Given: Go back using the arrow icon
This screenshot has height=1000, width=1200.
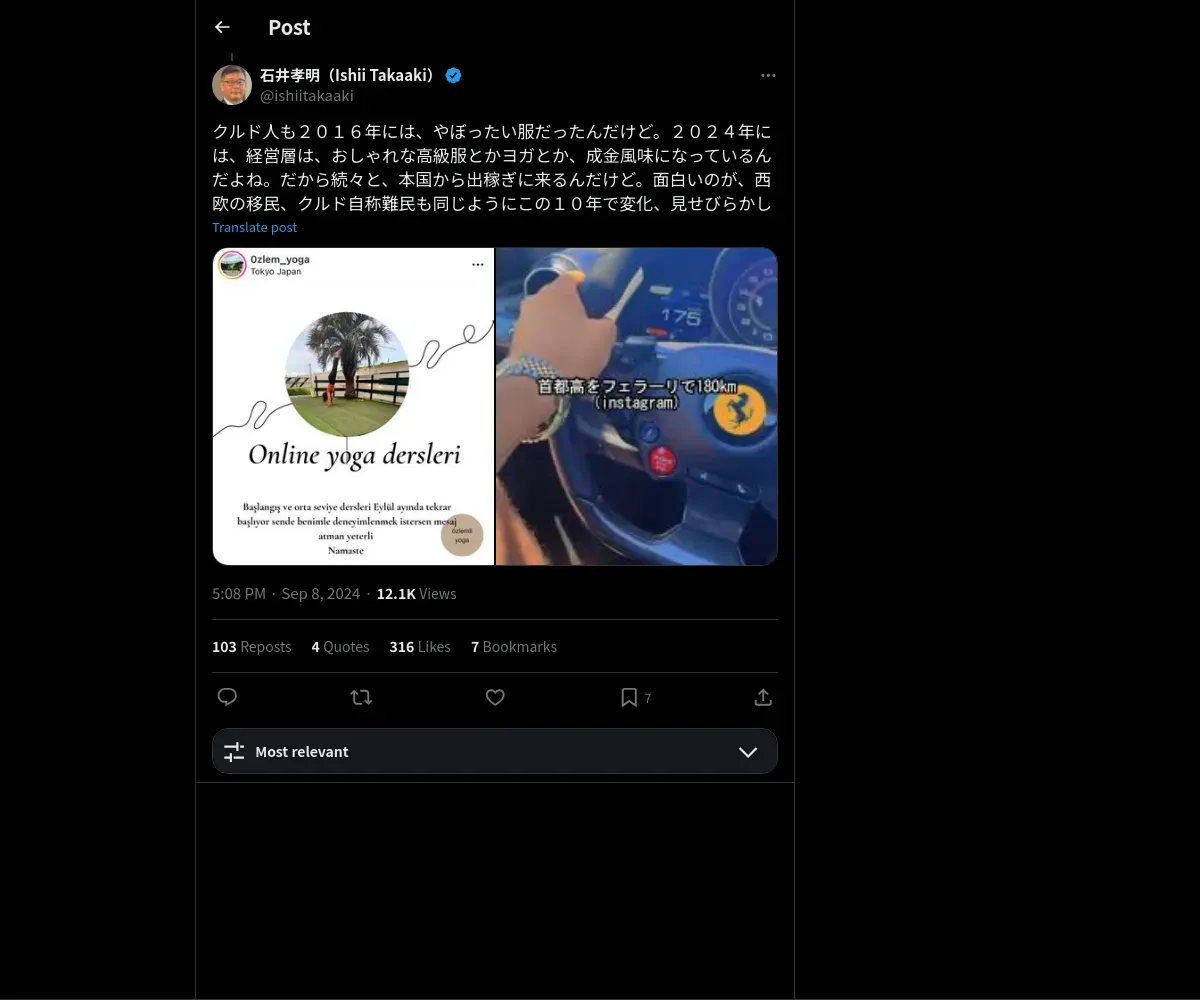Looking at the screenshot, I should coord(222,27).
